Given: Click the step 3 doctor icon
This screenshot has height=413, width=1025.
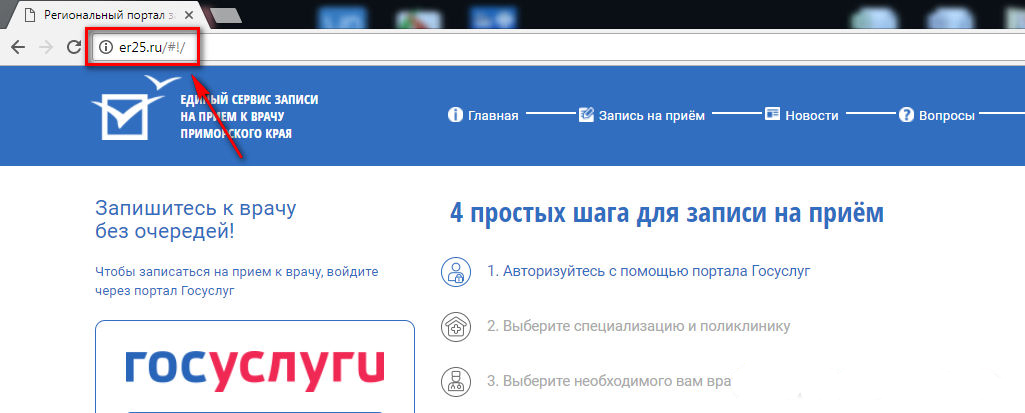Looking at the screenshot, I should pyautogui.click(x=455, y=381).
